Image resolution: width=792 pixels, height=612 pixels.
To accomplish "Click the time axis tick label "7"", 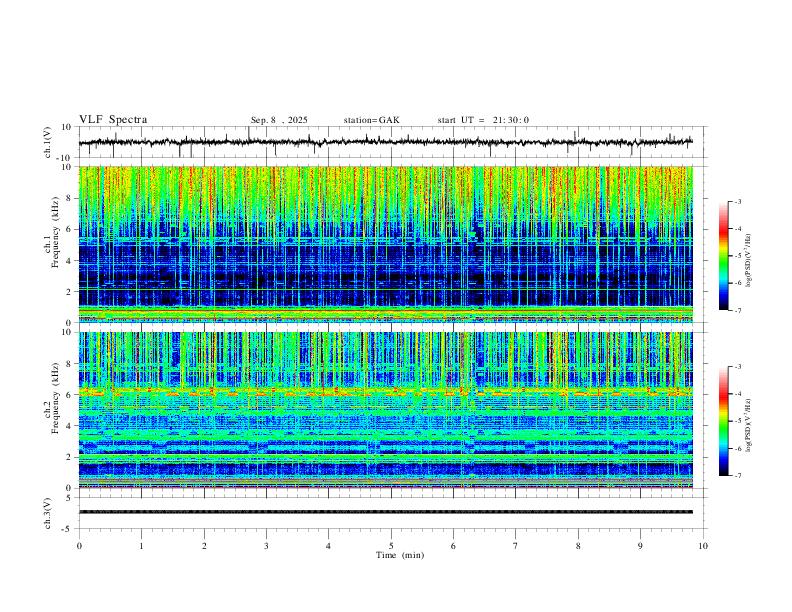I will (x=516, y=546).
